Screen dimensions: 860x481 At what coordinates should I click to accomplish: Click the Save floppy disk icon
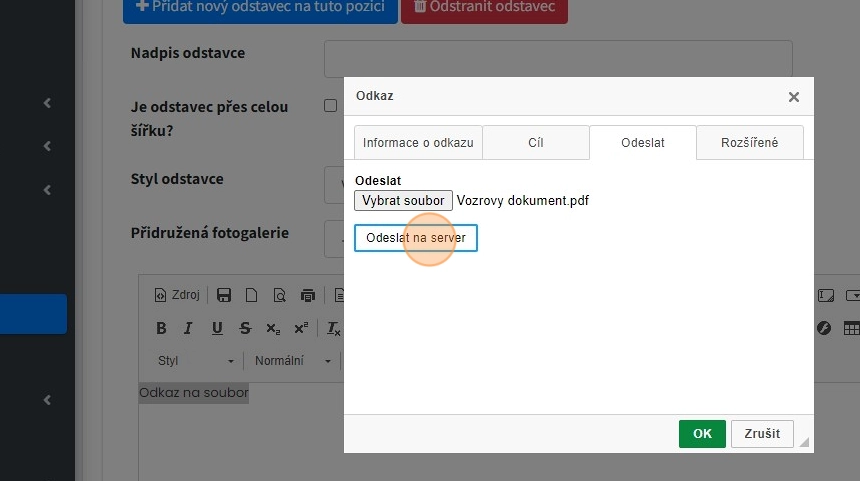[x=224, y=295]
